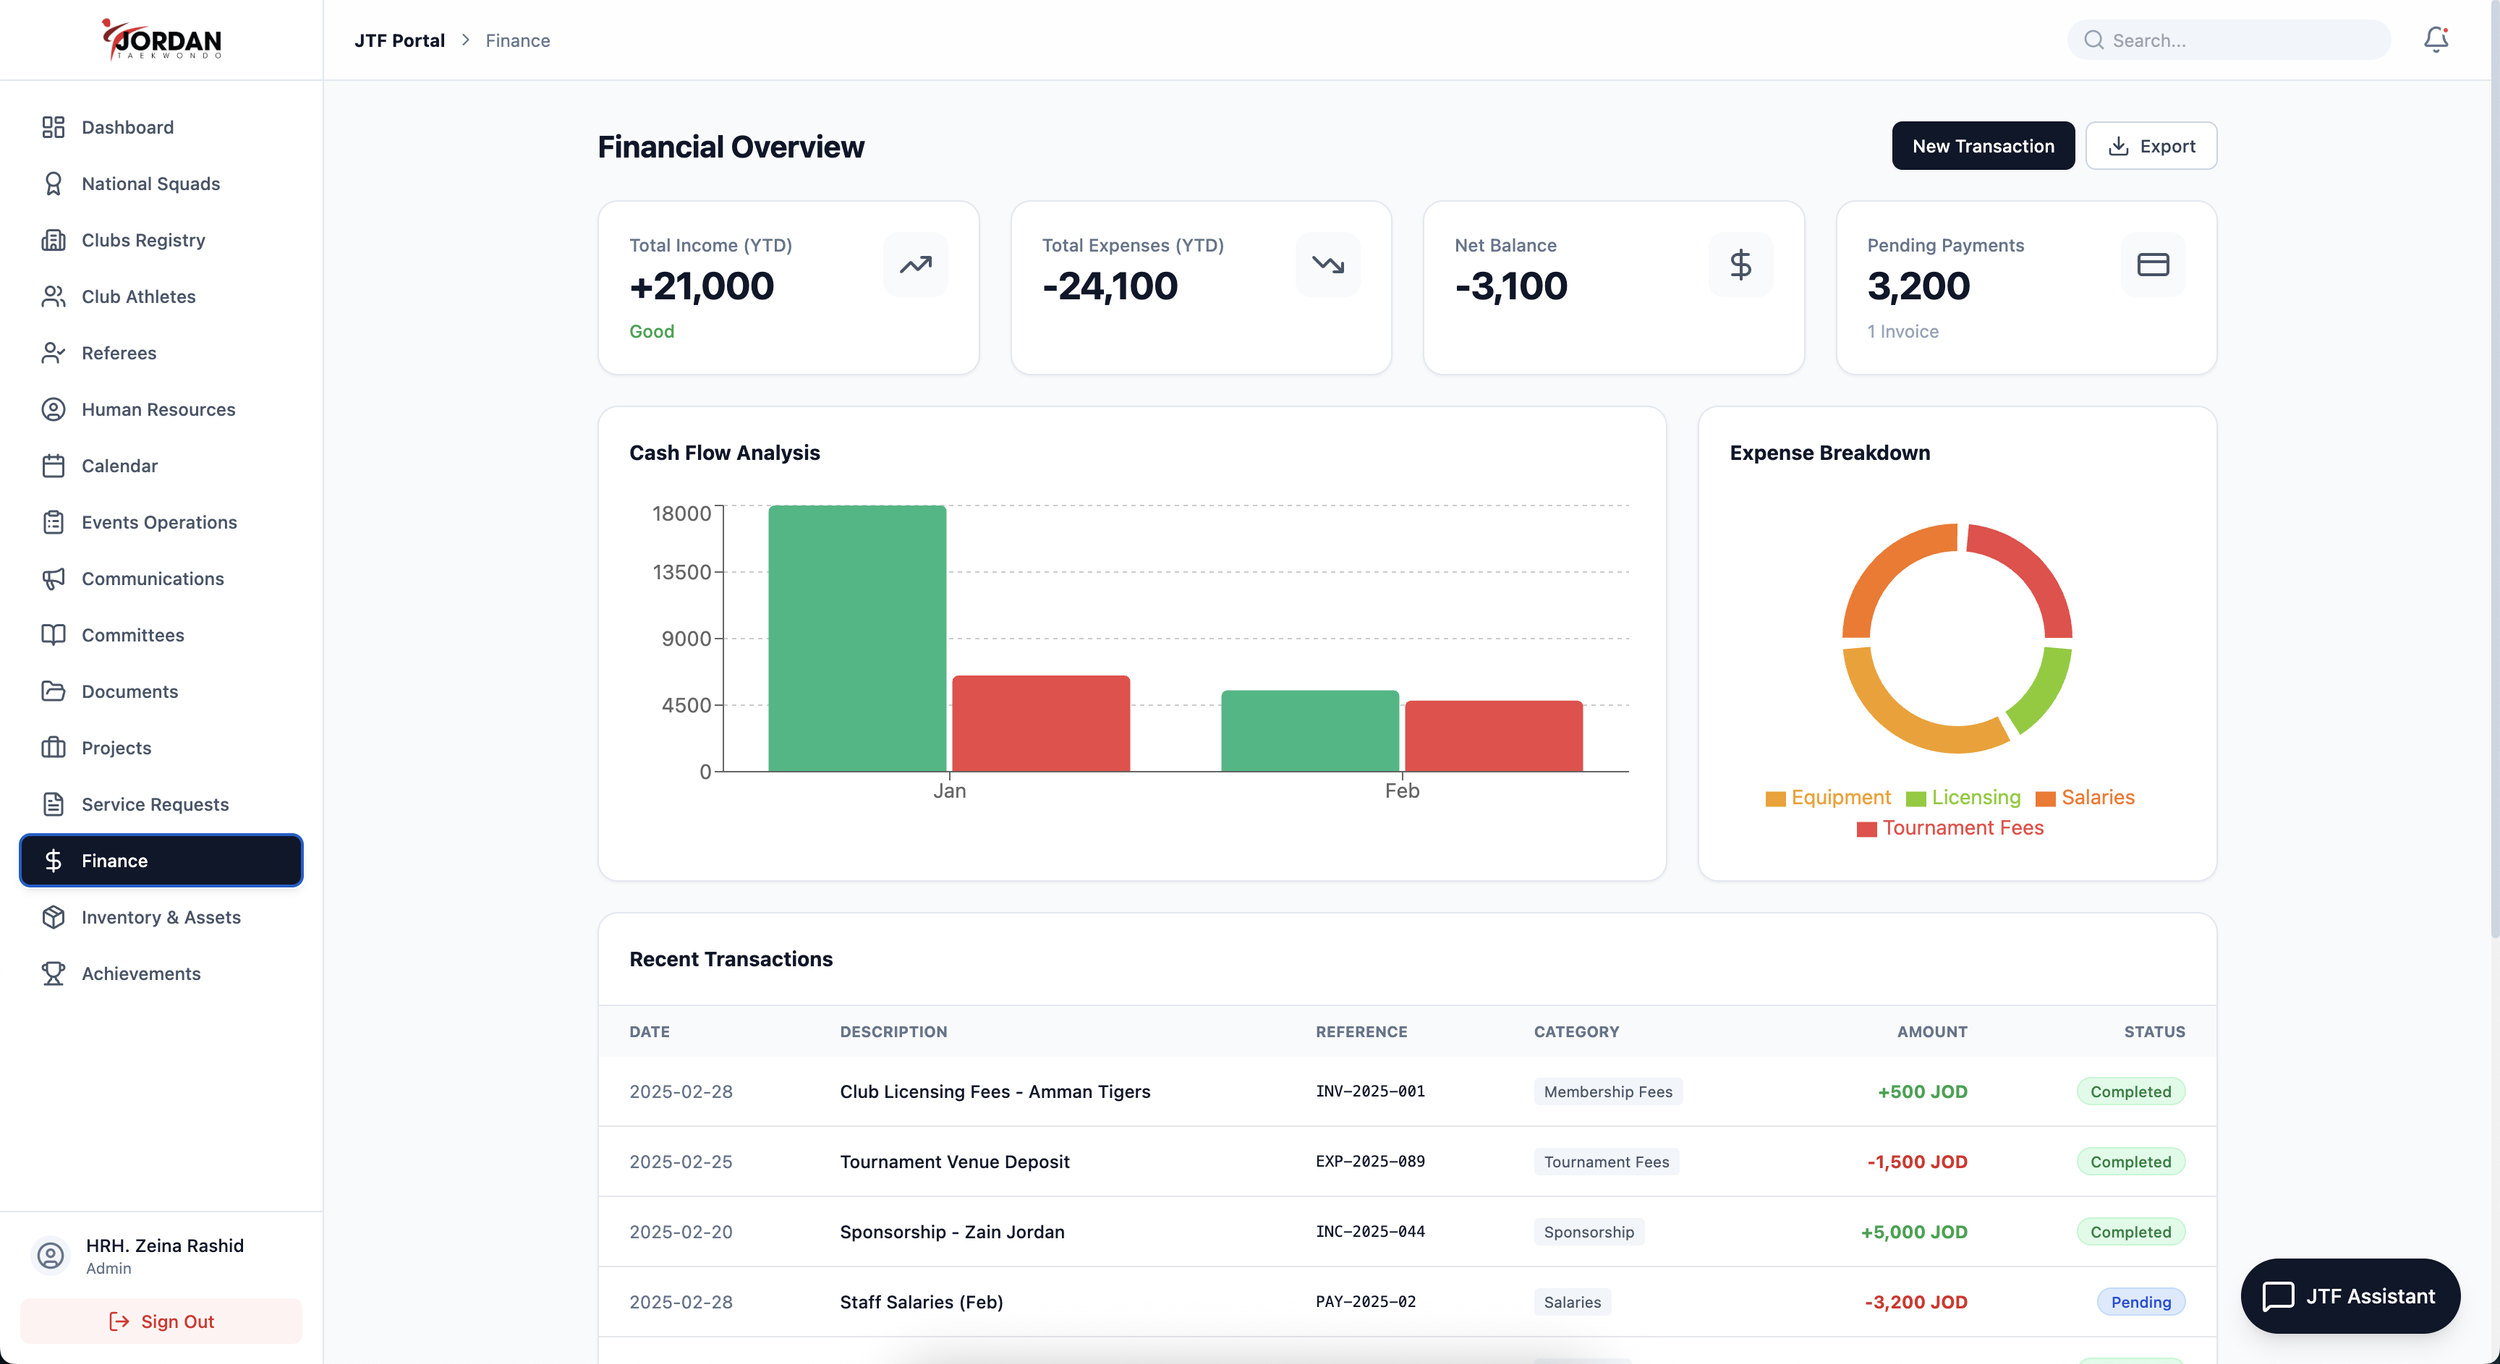This screenshot has width=2500, height=1364.
Task: Click the Pending Payments card icon
Action: [x=2152, y=265]
